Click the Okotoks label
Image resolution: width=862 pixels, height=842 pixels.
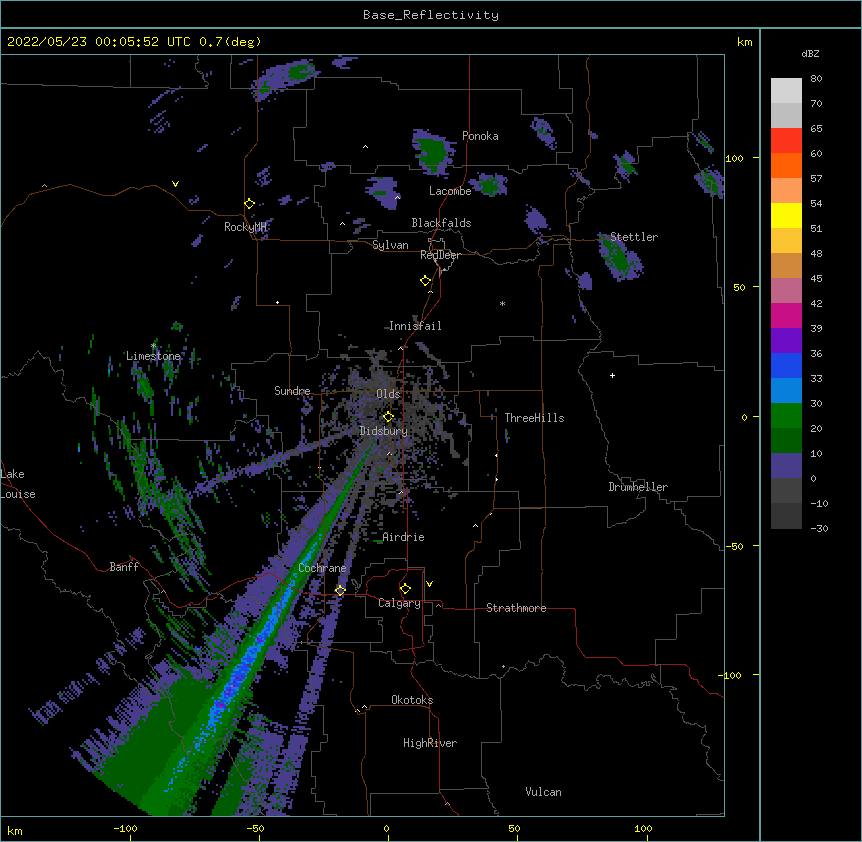[412, 700]
